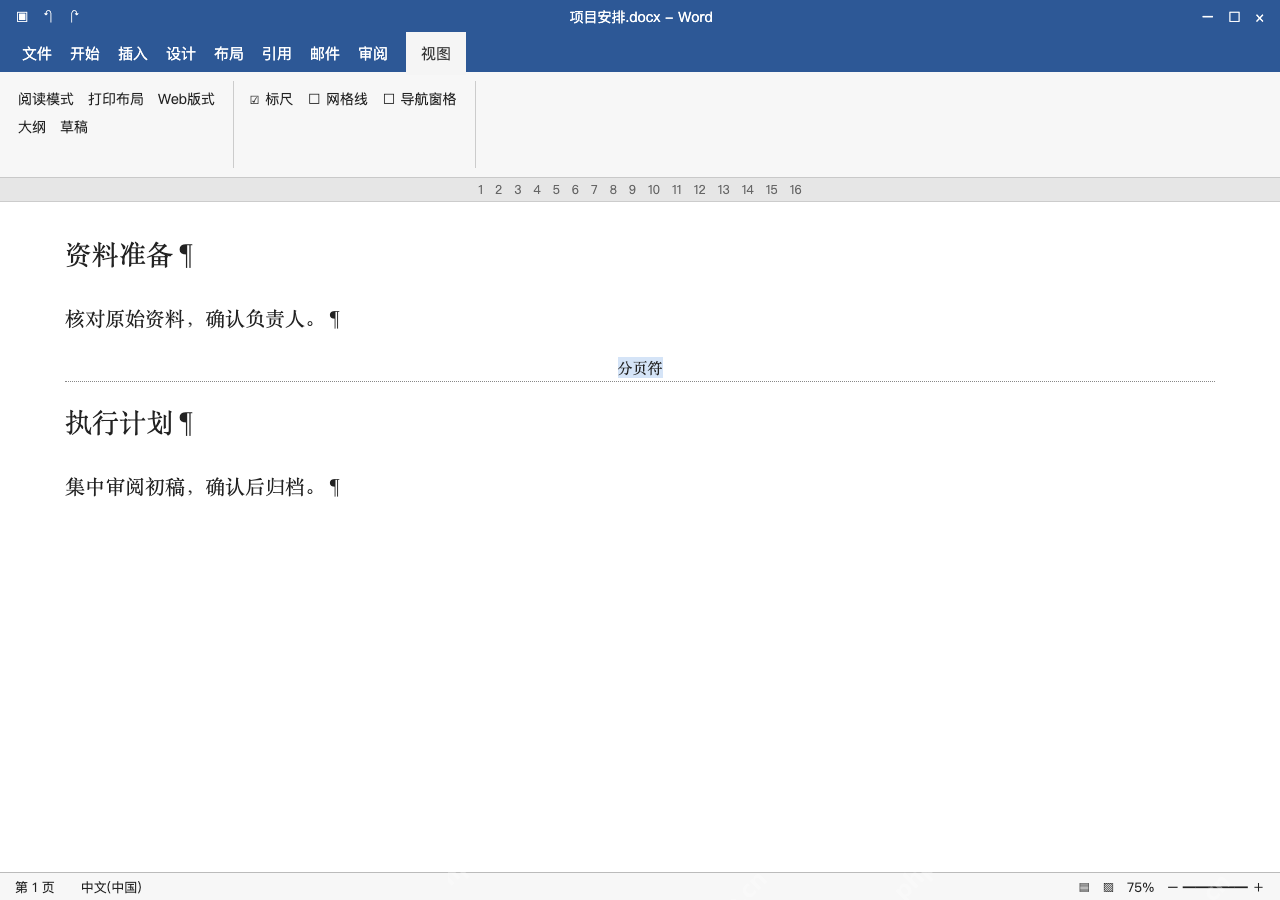Click the document title 项目安排.docx – Word
This screenshot has width=1280, height=900.
click(641, 17)
